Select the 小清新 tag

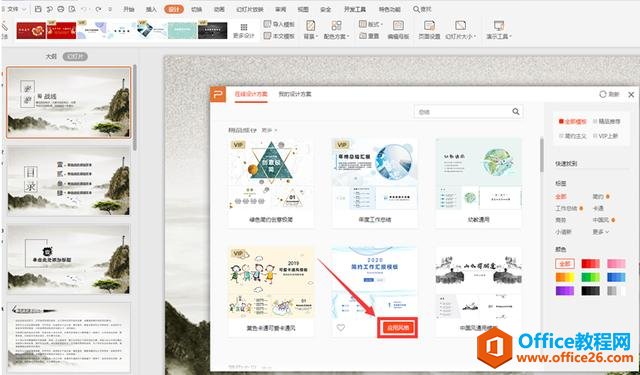point(563,232)
